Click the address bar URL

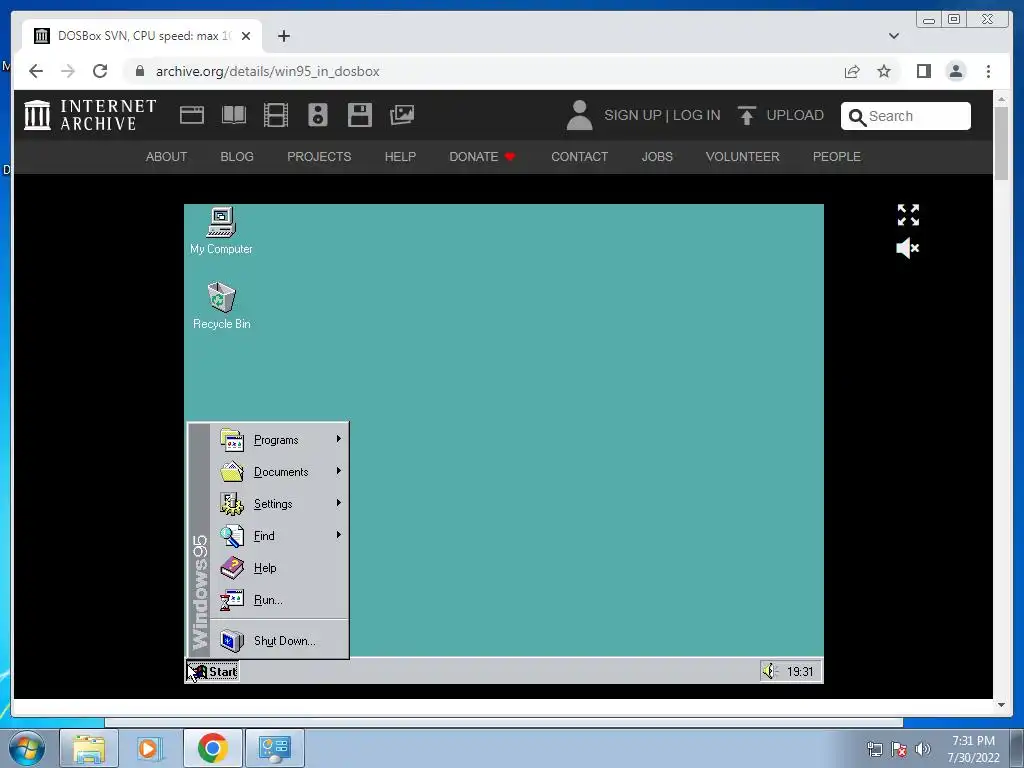click(x=268, y=72)
